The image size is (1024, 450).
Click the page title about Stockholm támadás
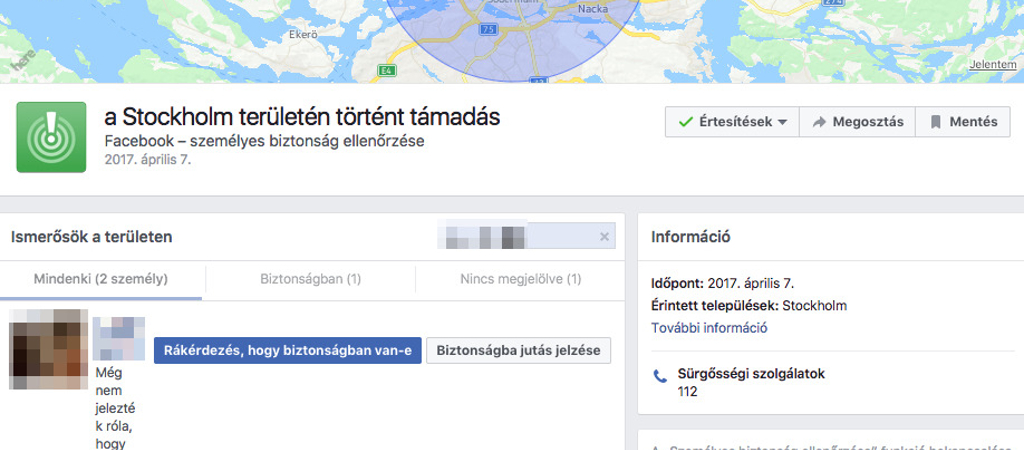(302, 117)
